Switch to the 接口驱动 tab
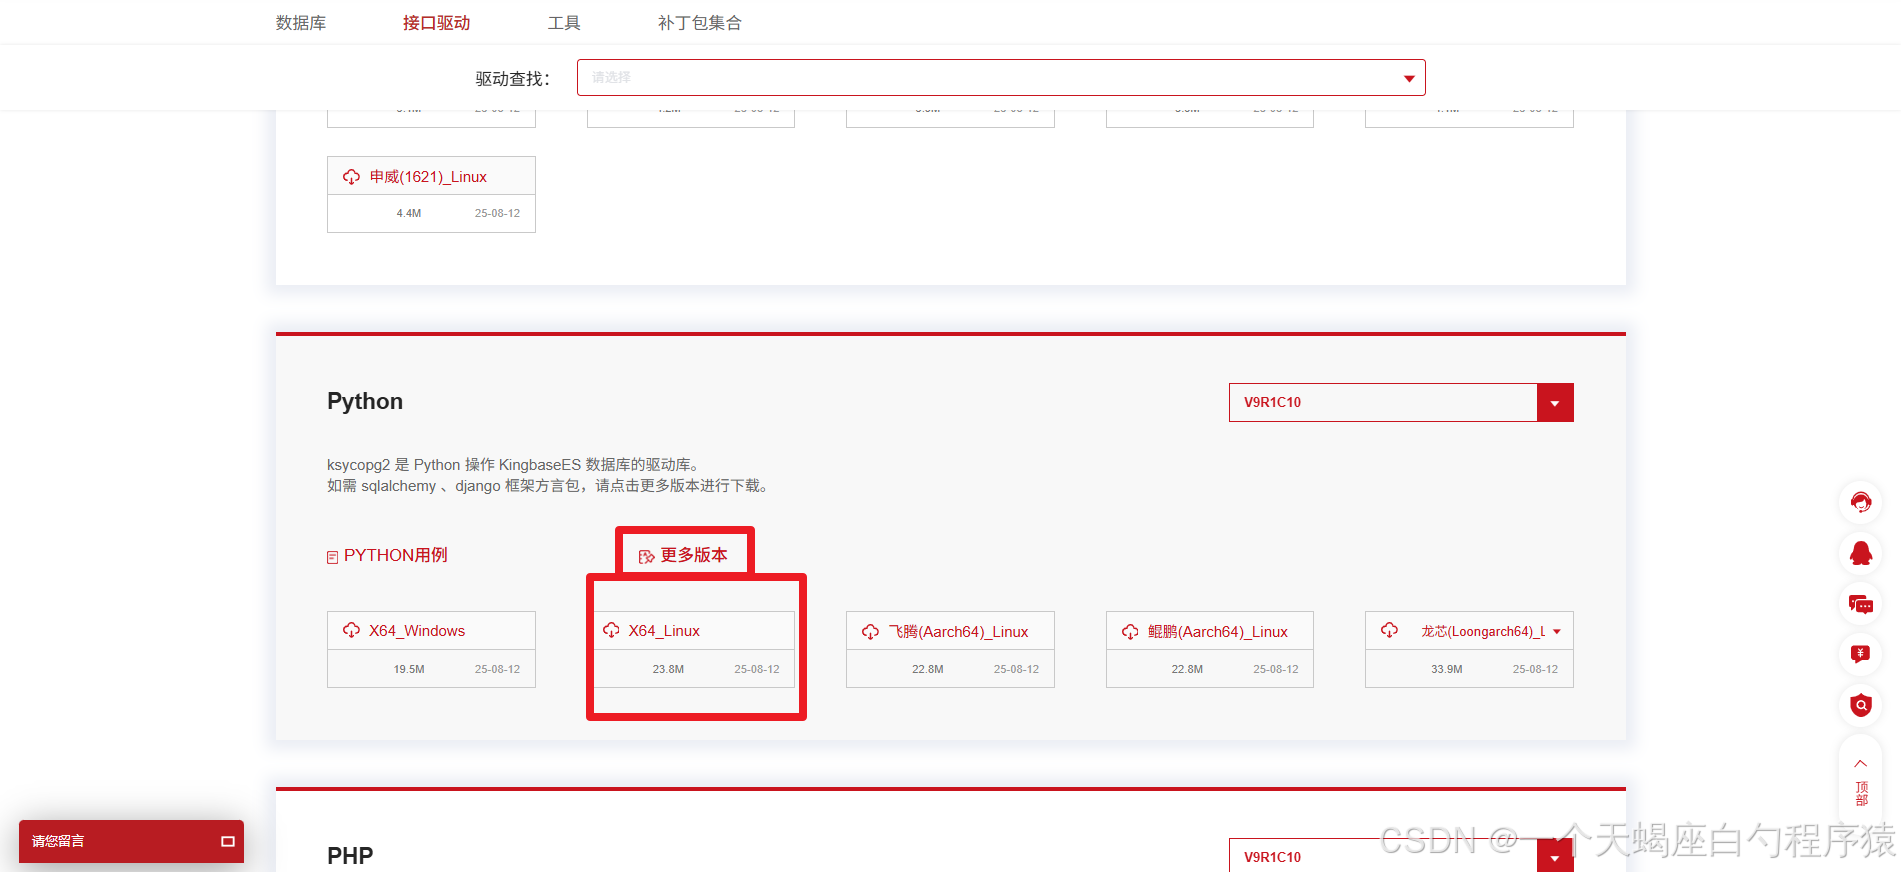1901x872 pixels. (436, 23)
